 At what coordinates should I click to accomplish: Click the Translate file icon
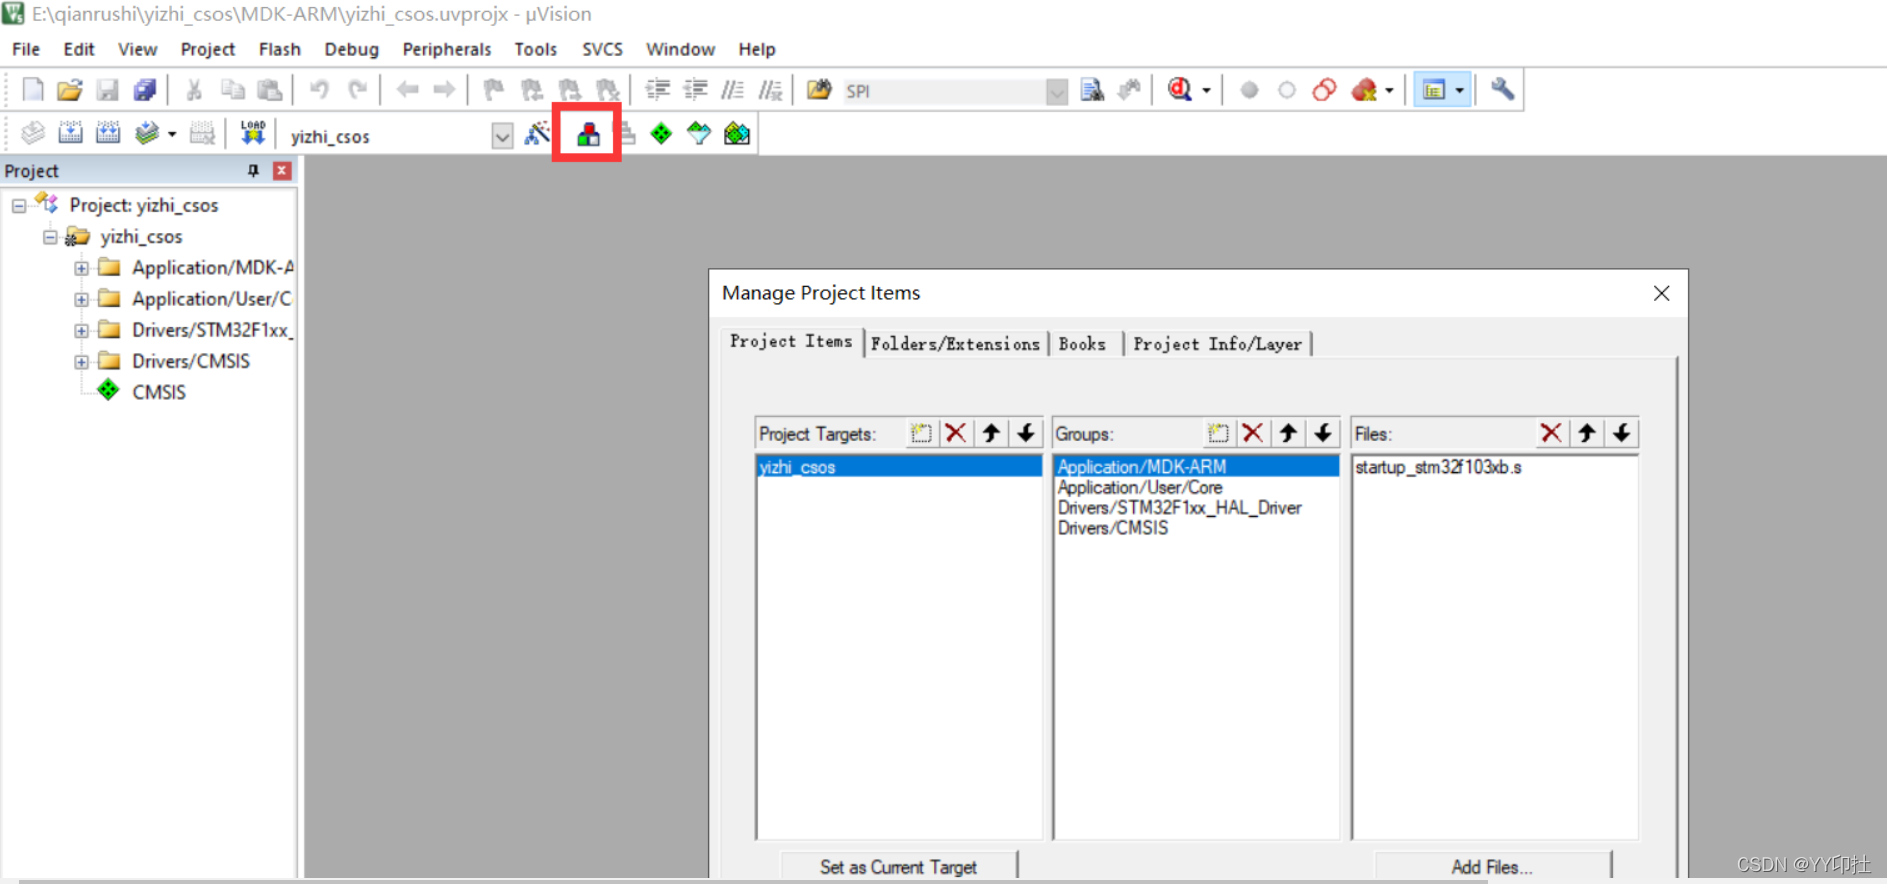tap(33, 133)
